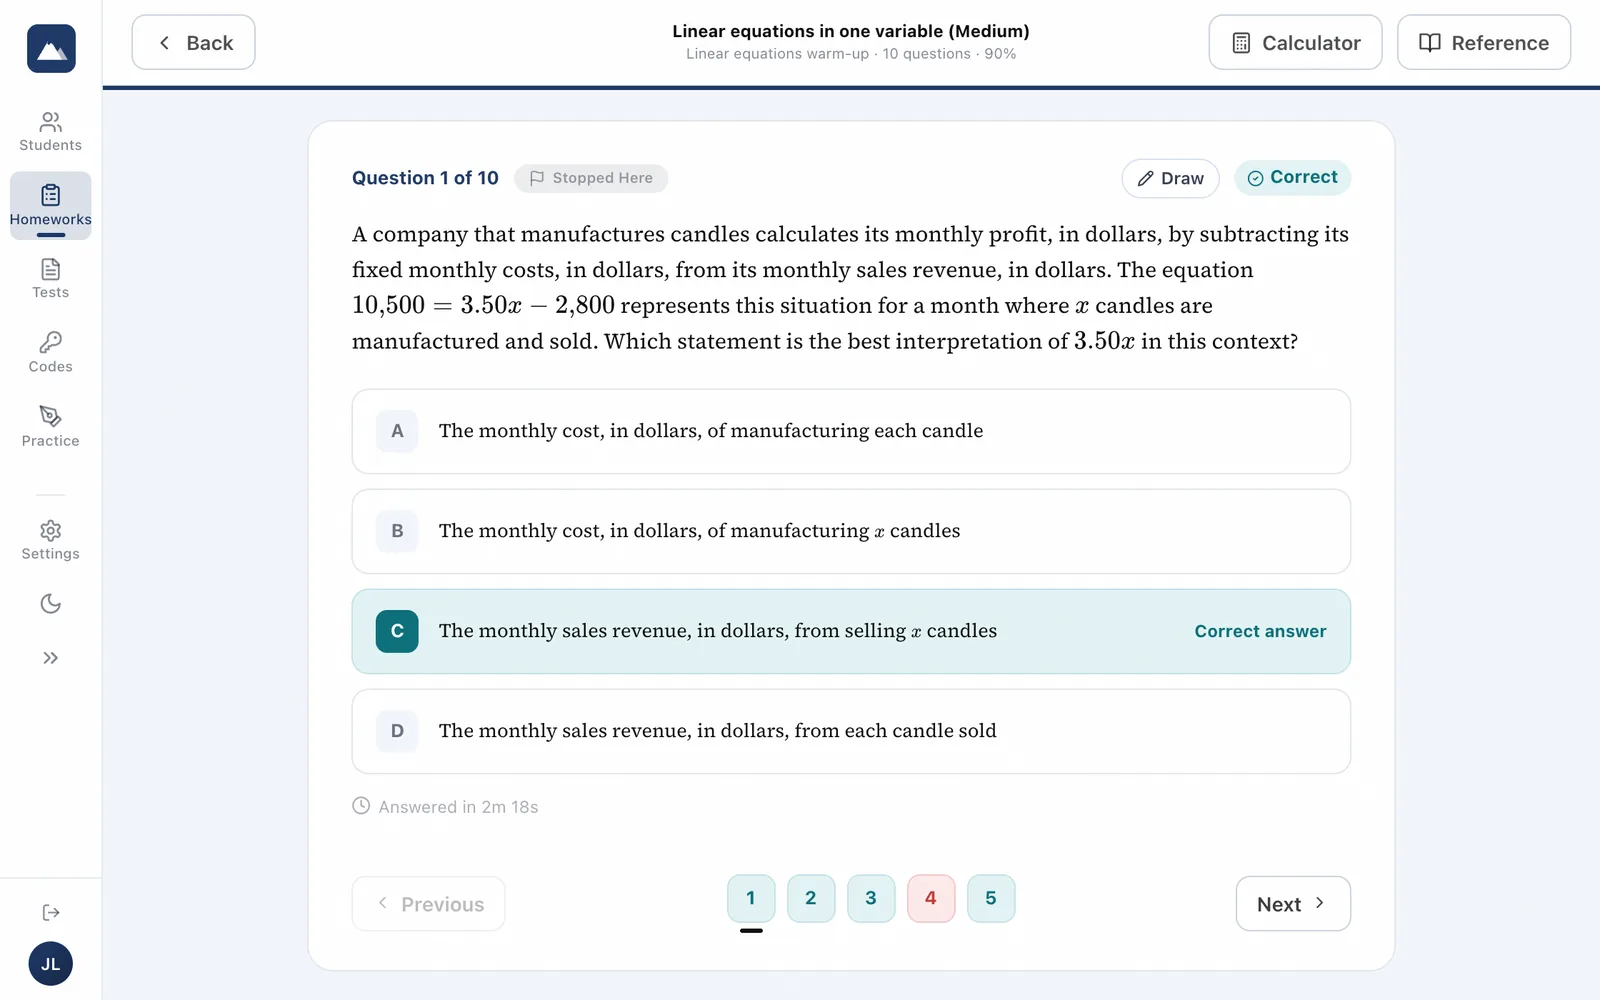Viewport: 1600px width, 1000px height.
Task: Go to the Next question
Action: click(x=1293, y=904)
